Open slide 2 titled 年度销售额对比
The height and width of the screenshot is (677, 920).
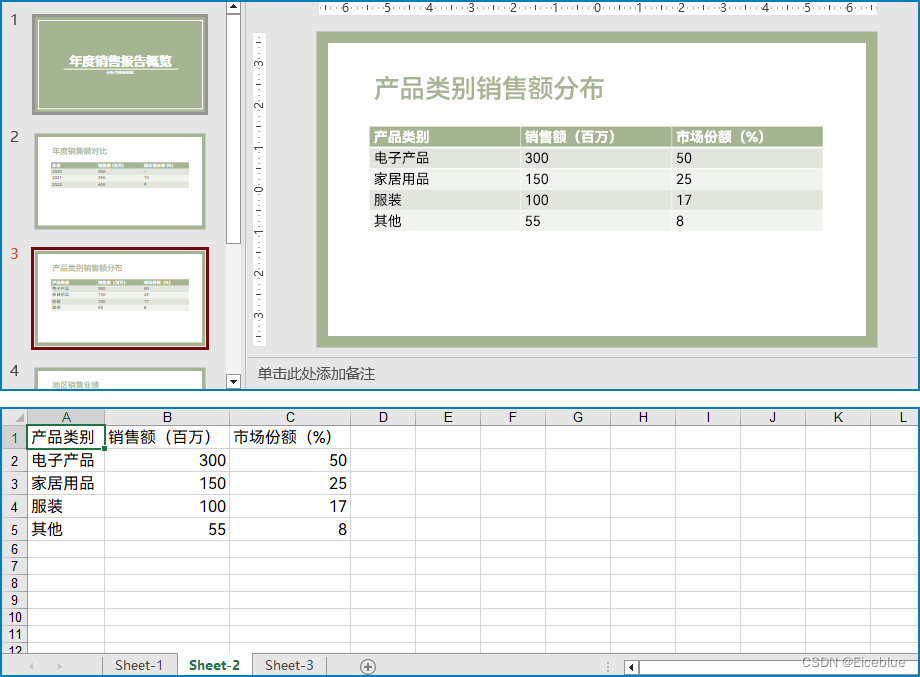point(119,181)
